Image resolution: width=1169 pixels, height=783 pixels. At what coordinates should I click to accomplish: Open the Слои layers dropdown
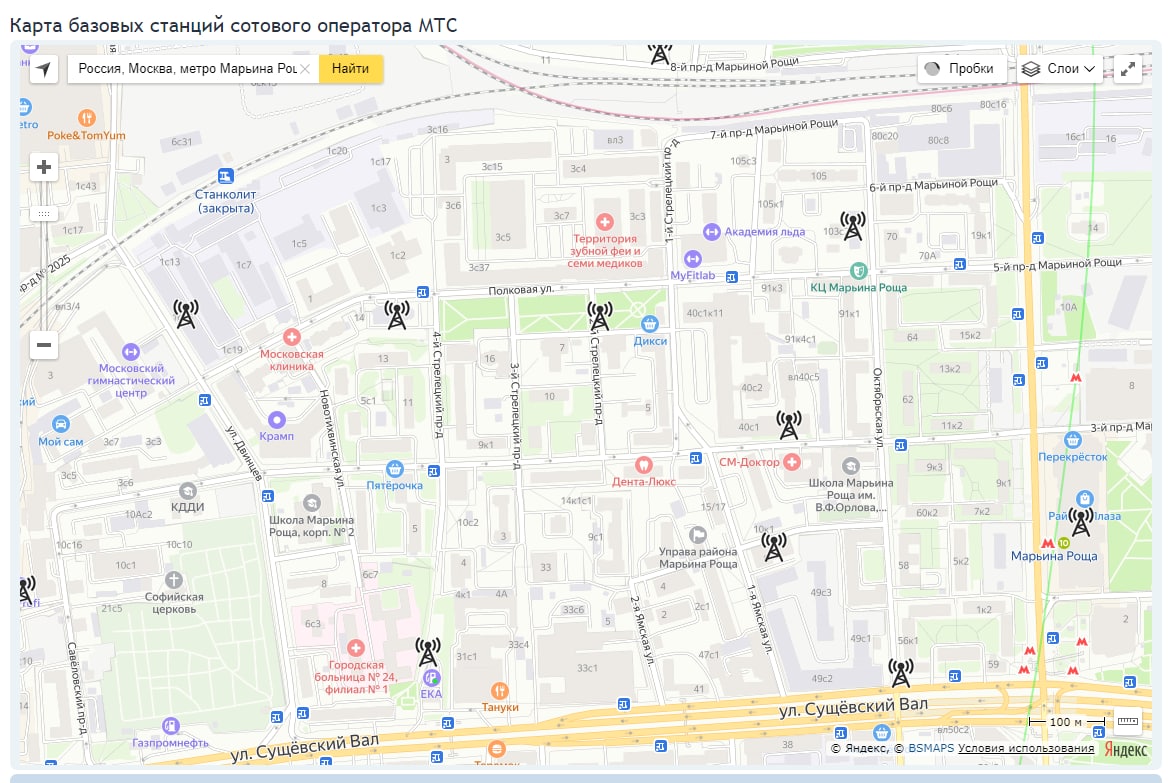1059,69
